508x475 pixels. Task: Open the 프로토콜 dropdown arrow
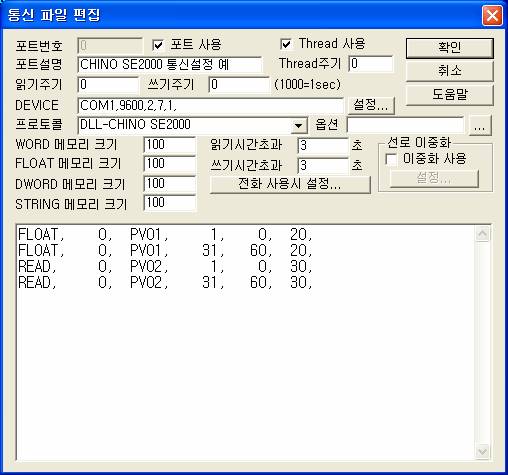(x=299, y=125)
